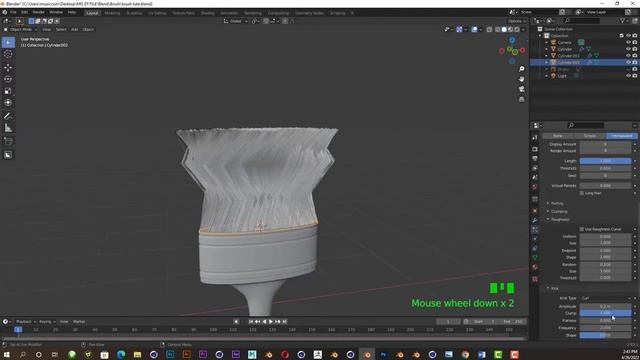The image size is (640, 360).
Task: Select None children type button
Action: [x=558, y=136]
